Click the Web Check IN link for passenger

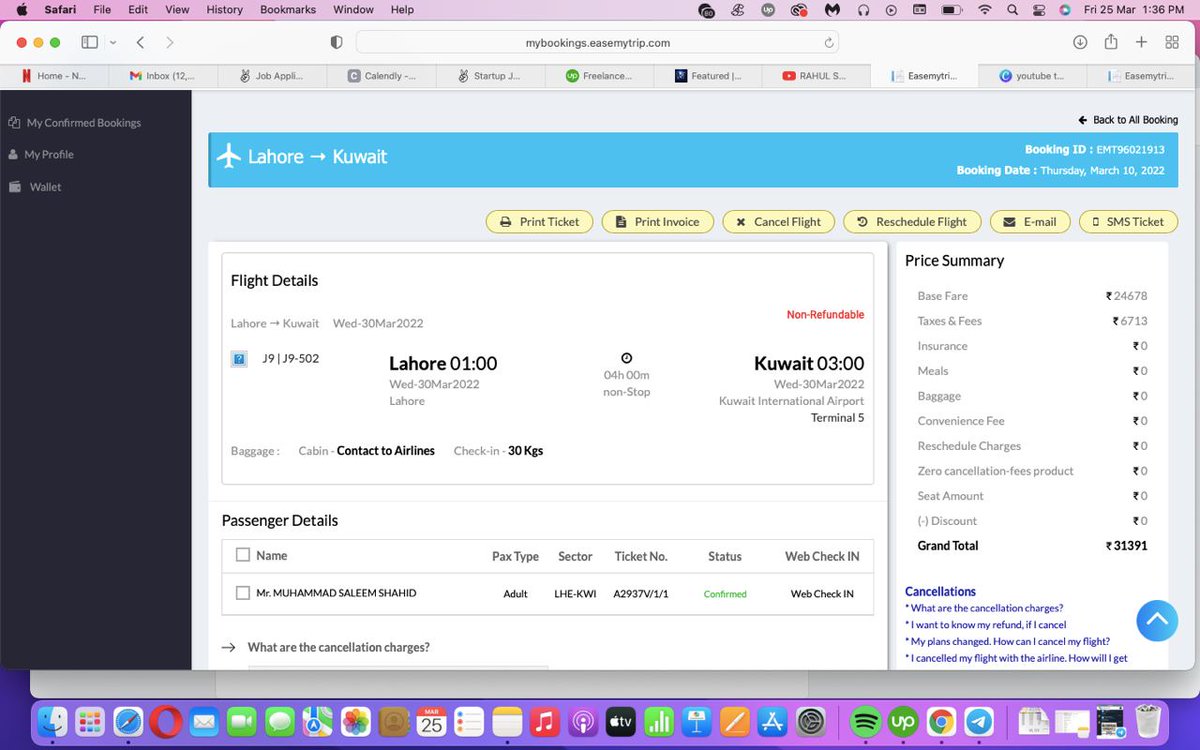coord(822,594)
